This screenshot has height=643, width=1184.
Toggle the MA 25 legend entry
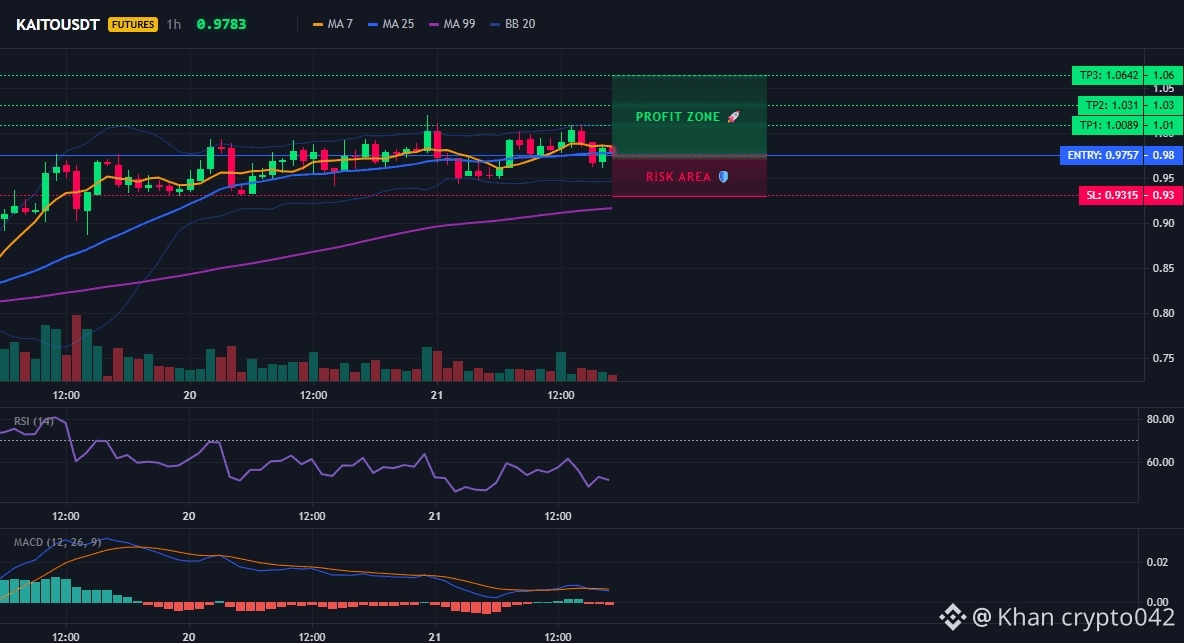point(391,24)
